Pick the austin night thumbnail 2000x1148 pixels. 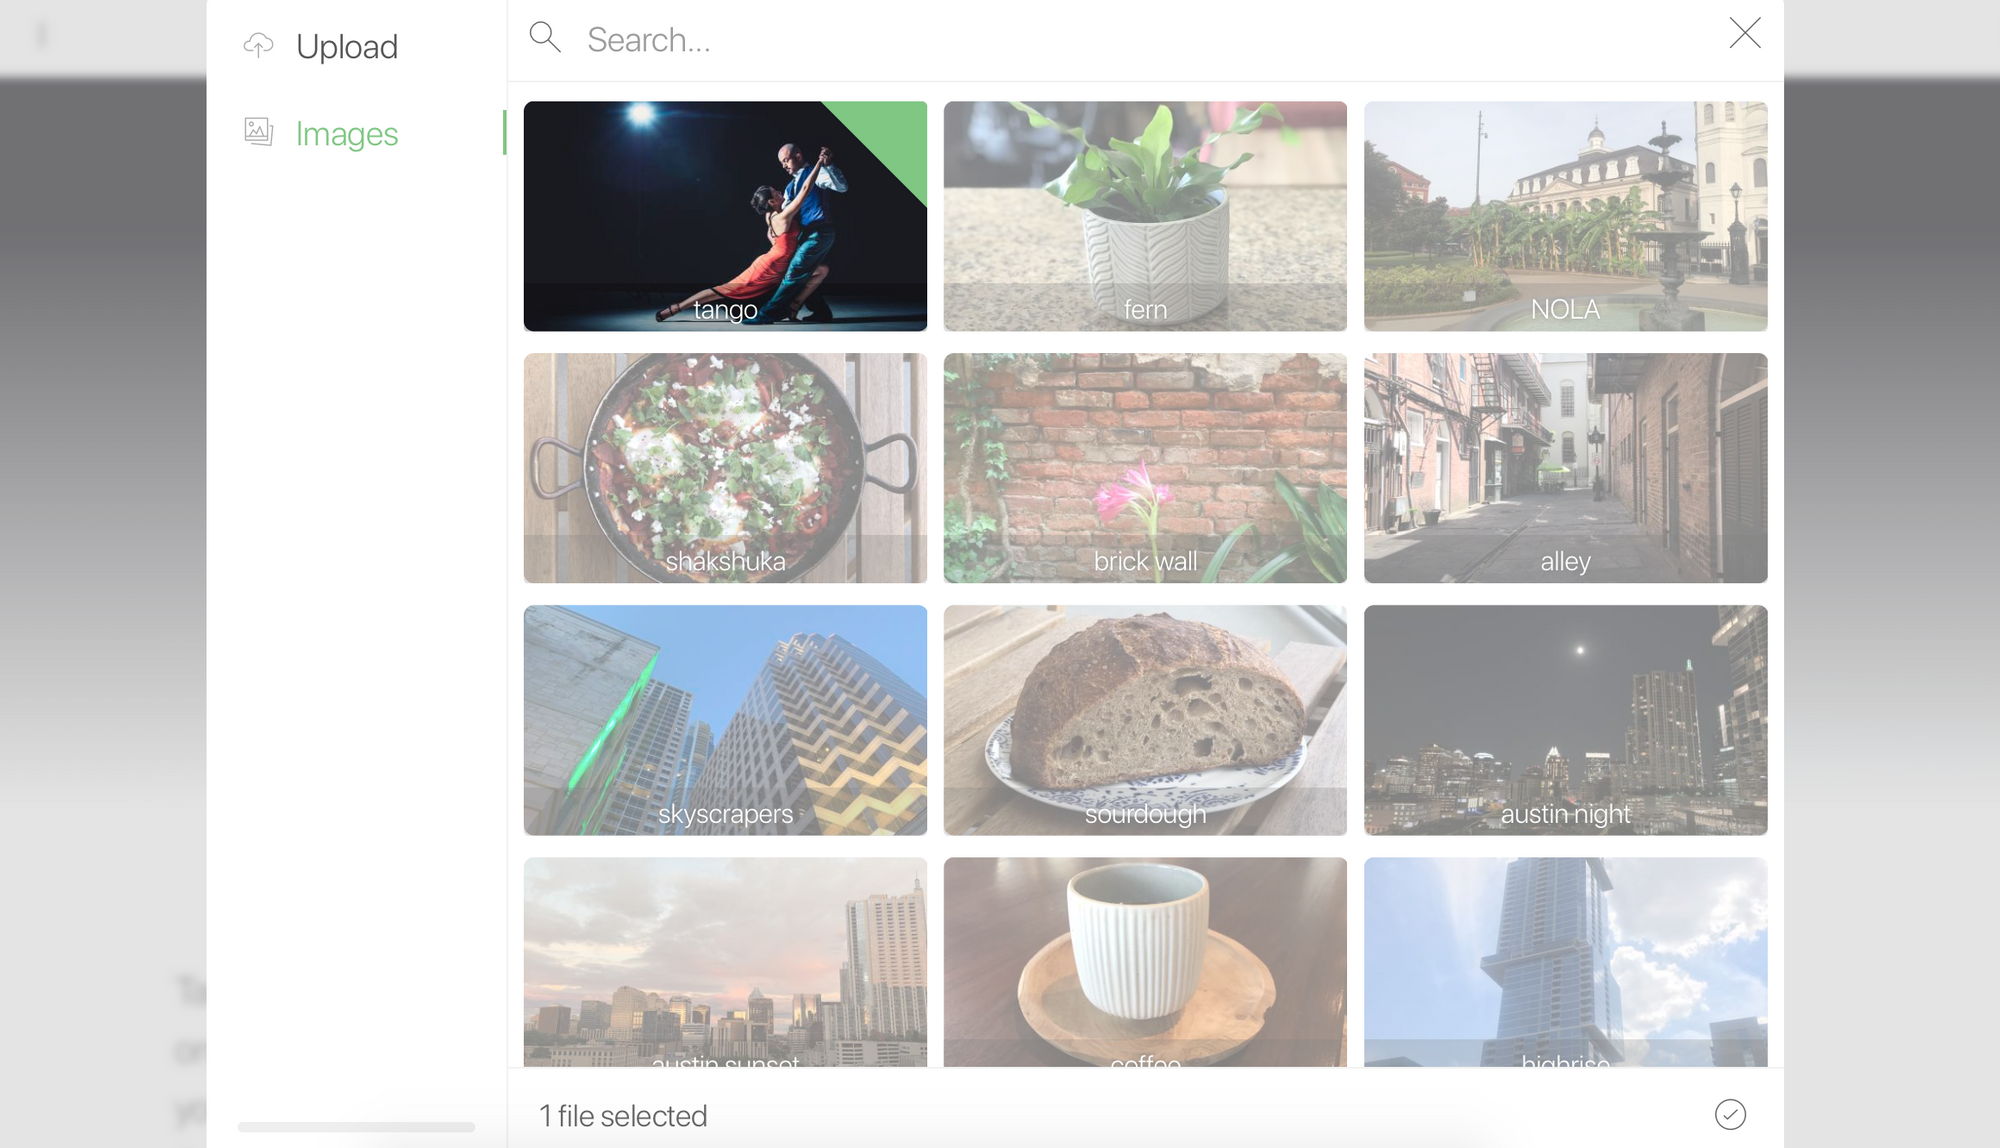pyautogui.click(x=1565, y=720)
